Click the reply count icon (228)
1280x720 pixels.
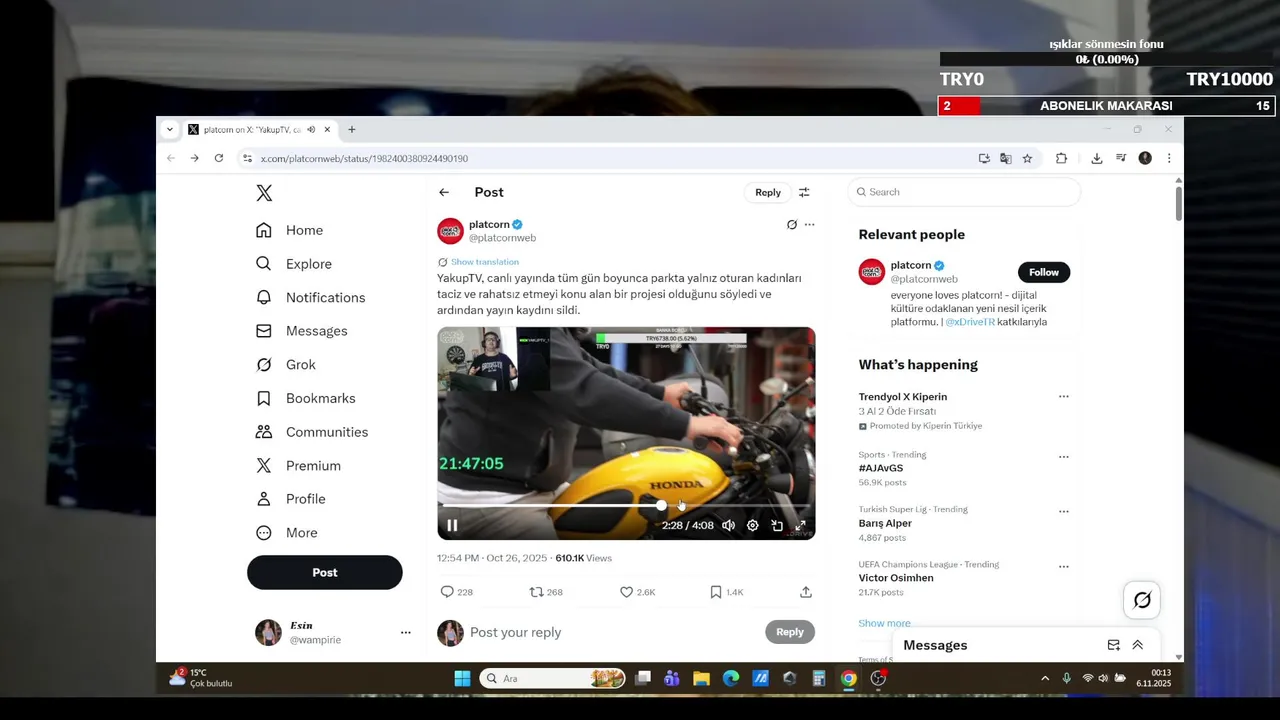tap(447, 592)
